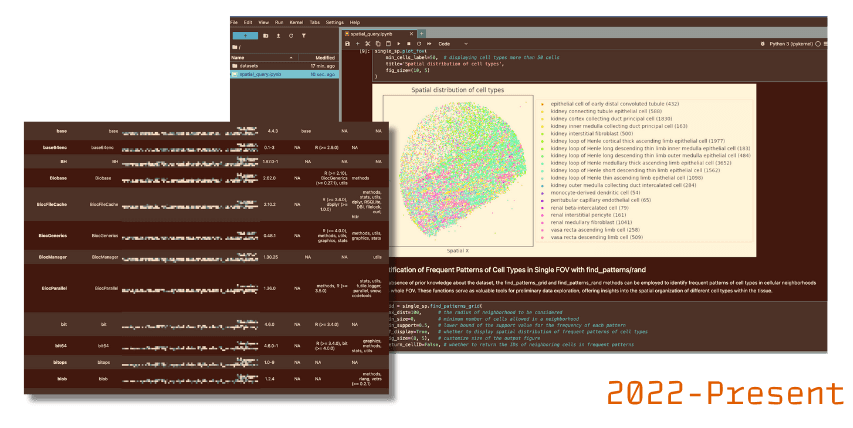Screen dimensions: 853x428
Task: Click legend entry 'peritubular capillary endothelial cell (65)'
Action: pyautogui.click(x=601, y=200)
